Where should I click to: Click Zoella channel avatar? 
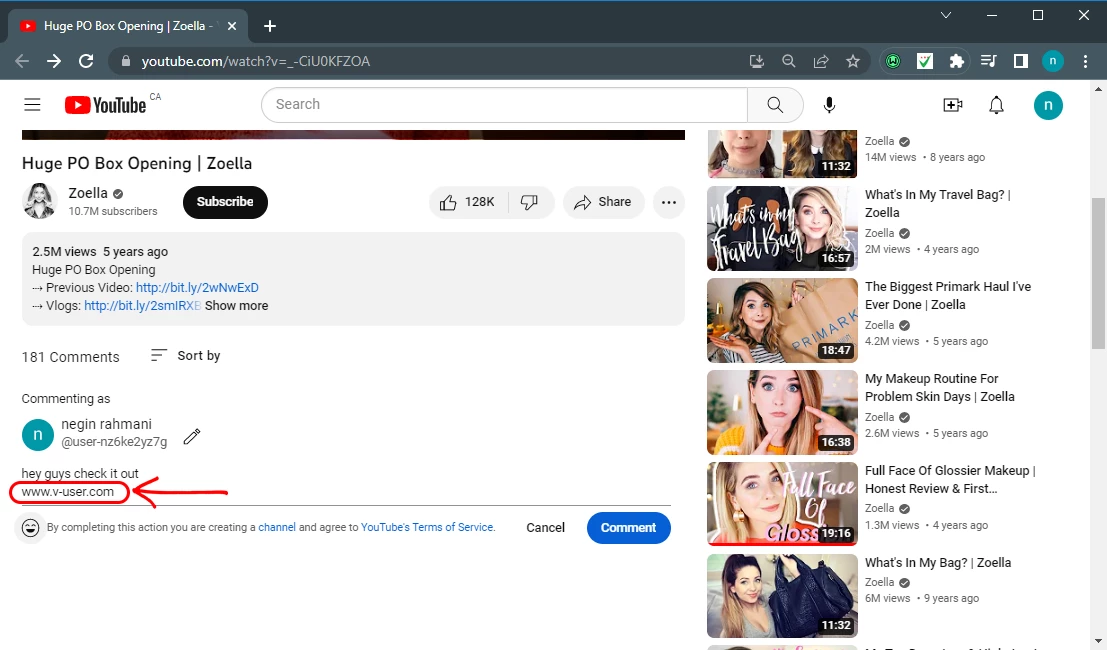(40, 201)
